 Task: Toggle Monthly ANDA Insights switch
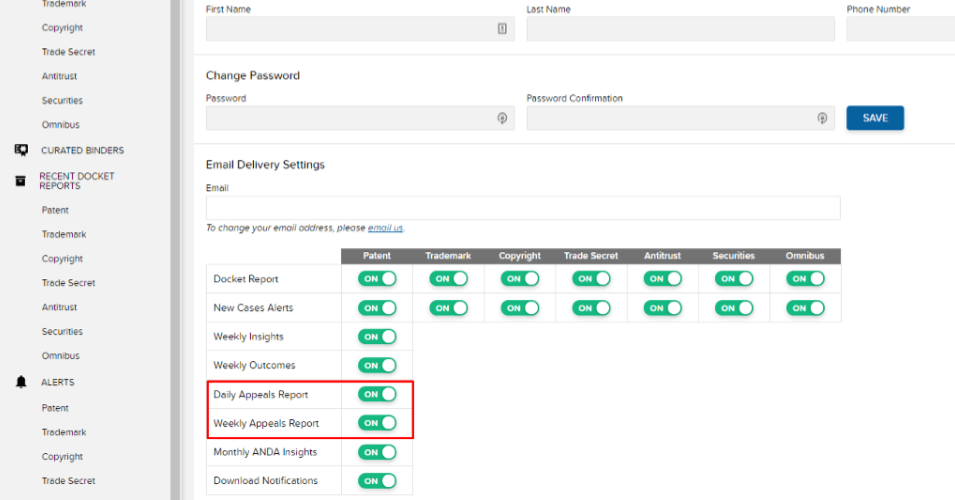[378, 452]
